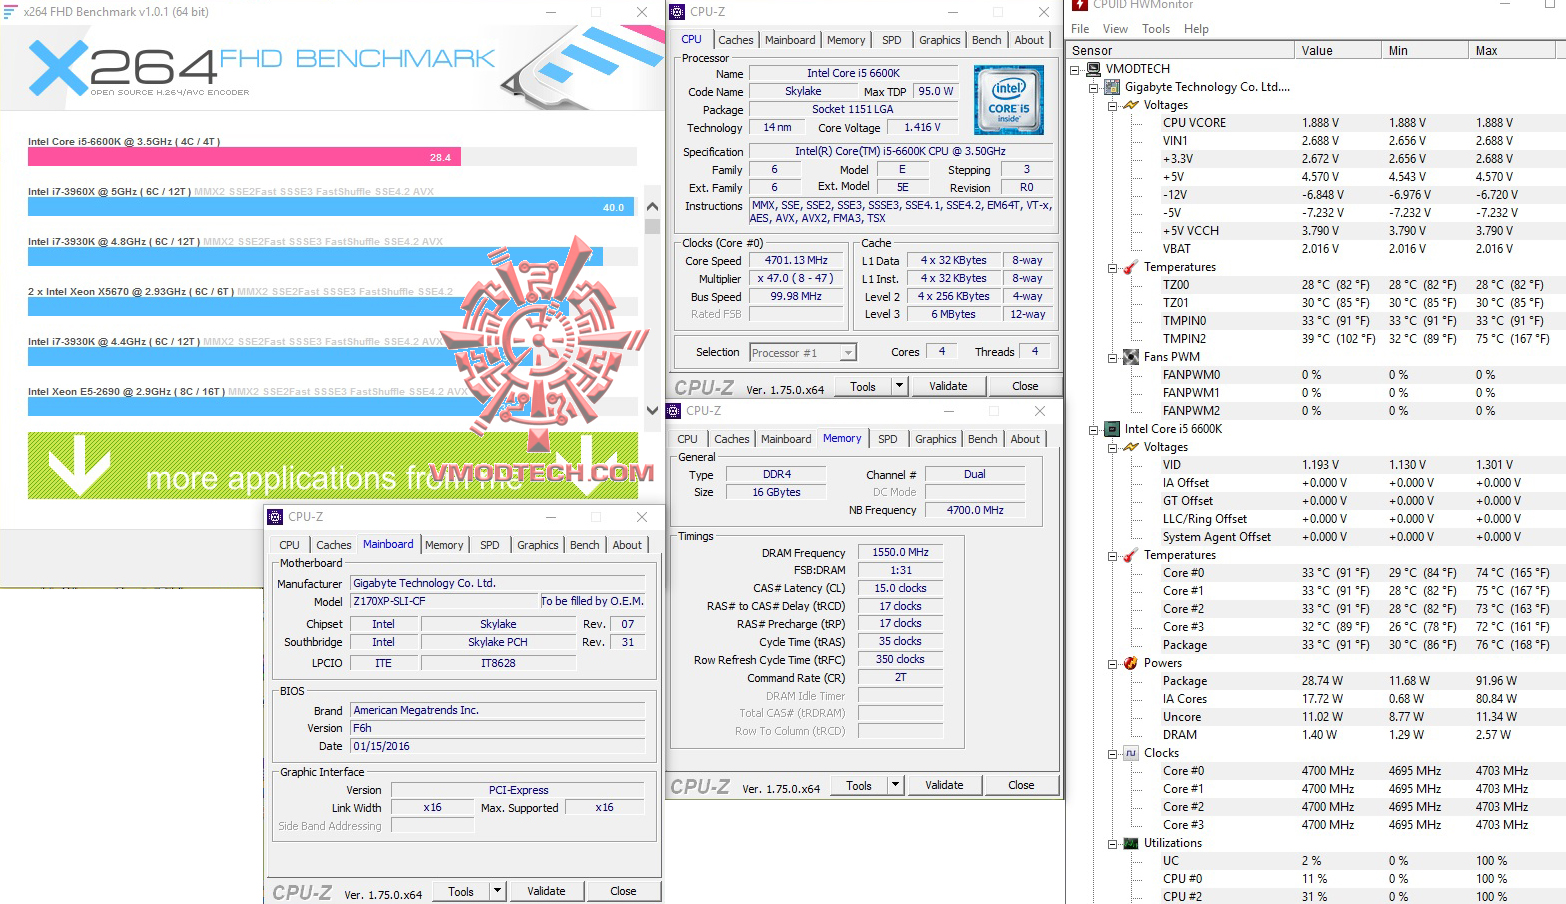Click the Min column header in HWMonitor
The width and height of the screenshot is (1566, 904).
click(x=1424, y=50)
